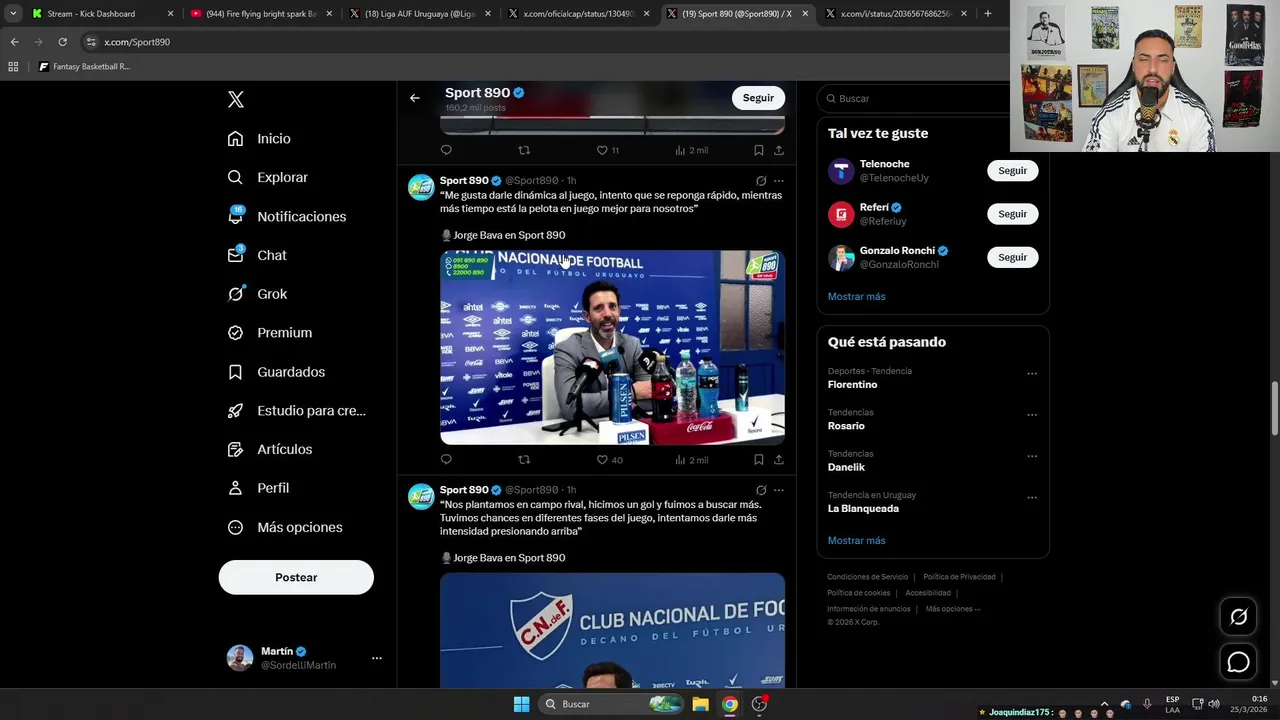Screen dimensions: 1280x720
Task: Click the X logo in sidebar
Action: click(x=236, y=99)
